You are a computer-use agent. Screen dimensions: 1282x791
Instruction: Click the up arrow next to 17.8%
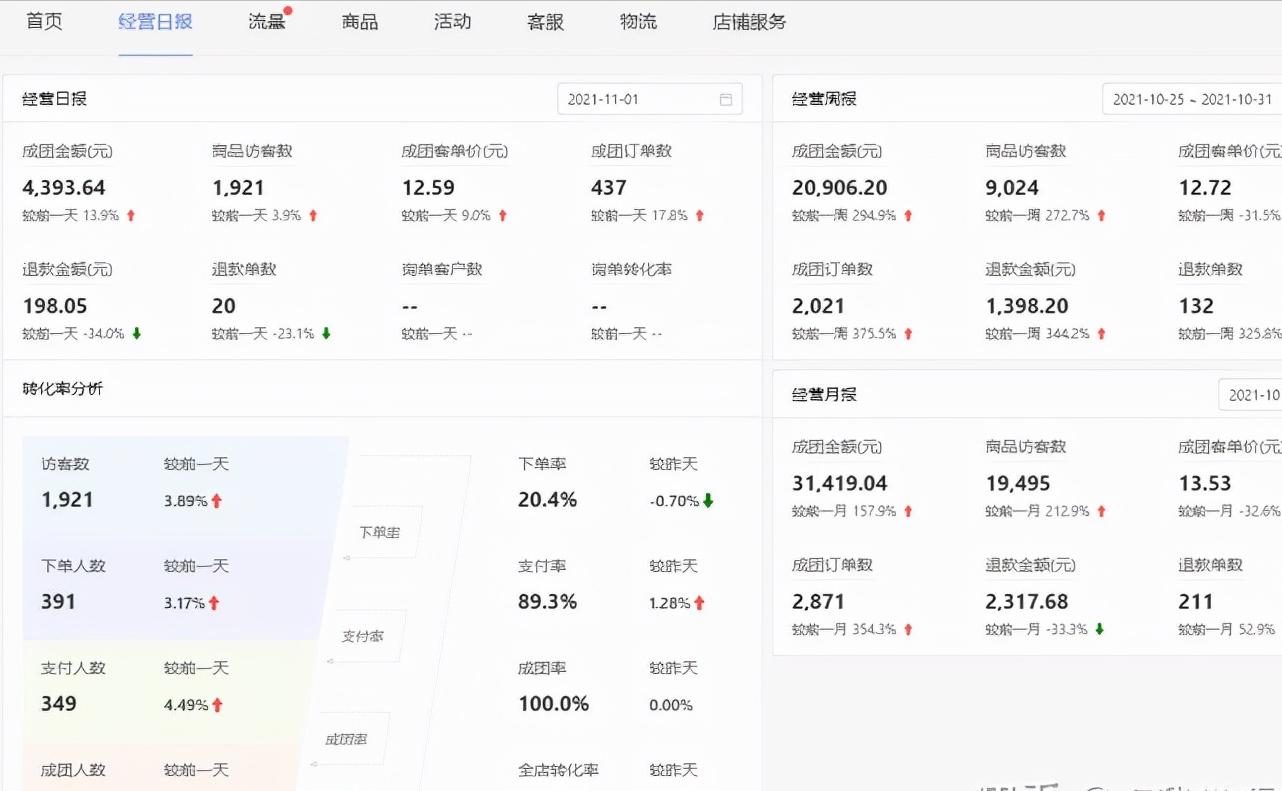(x=700, y=215)
